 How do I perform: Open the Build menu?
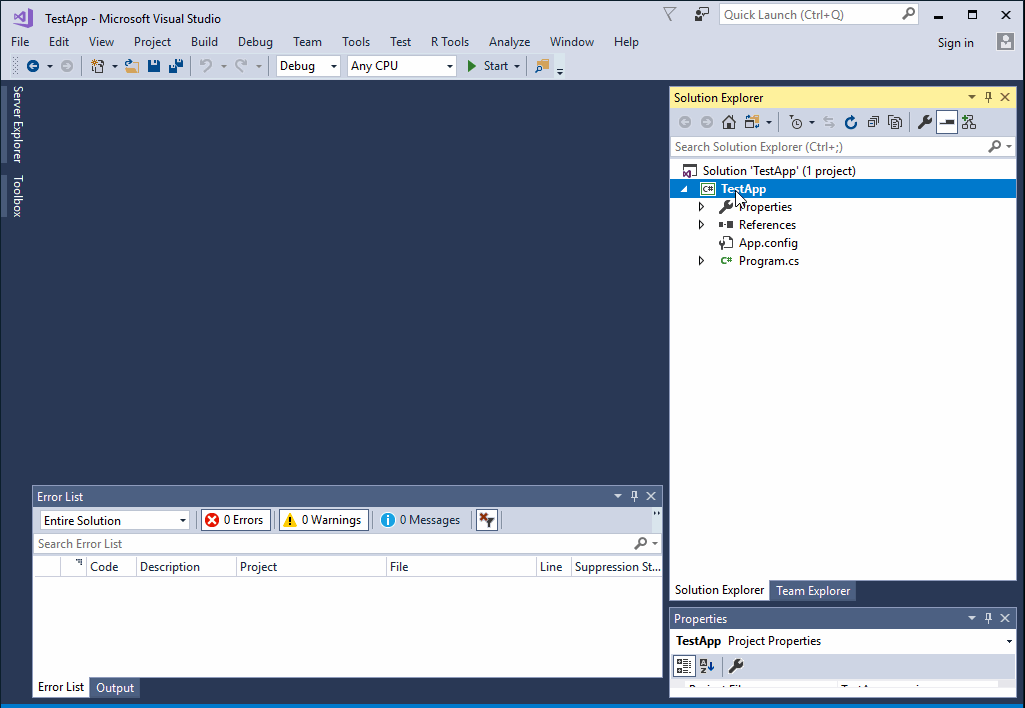[x=205, y=42]
